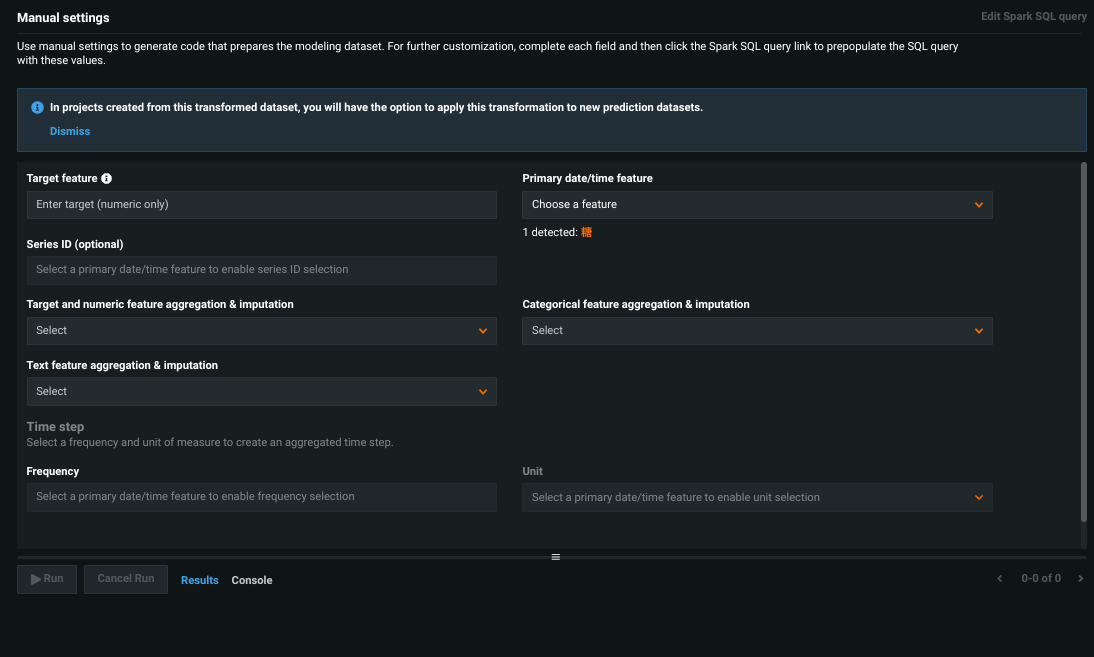1094x657 pixels.
Task: Open the Primary date/time feature dropdown
Action: pyautogui.click(x=756, y=205)
